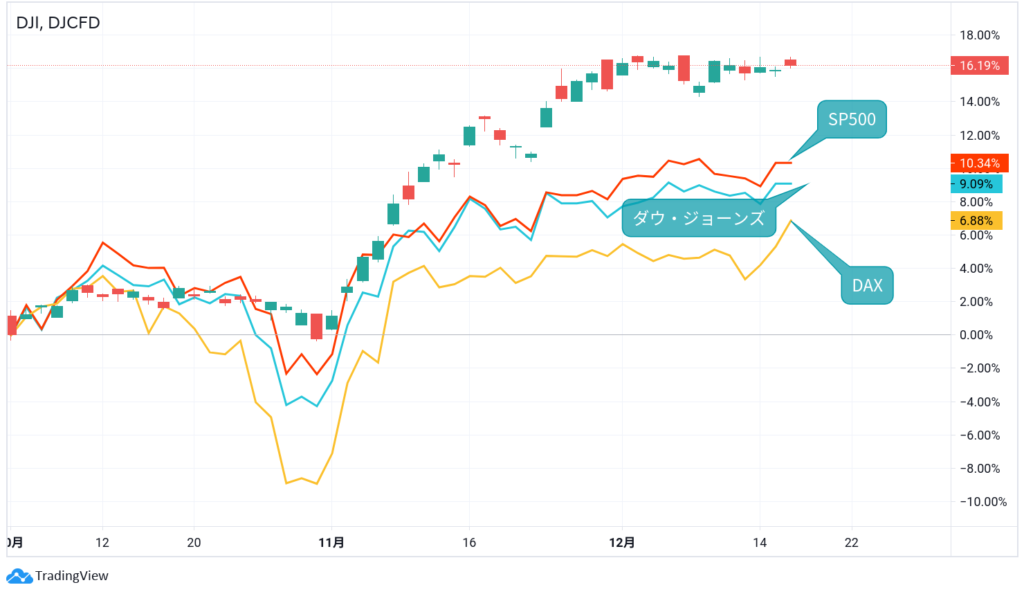This screenshot has height=594, width=1024.
Task: Click the date label 14 on time axis
Action: pos(760,541)
